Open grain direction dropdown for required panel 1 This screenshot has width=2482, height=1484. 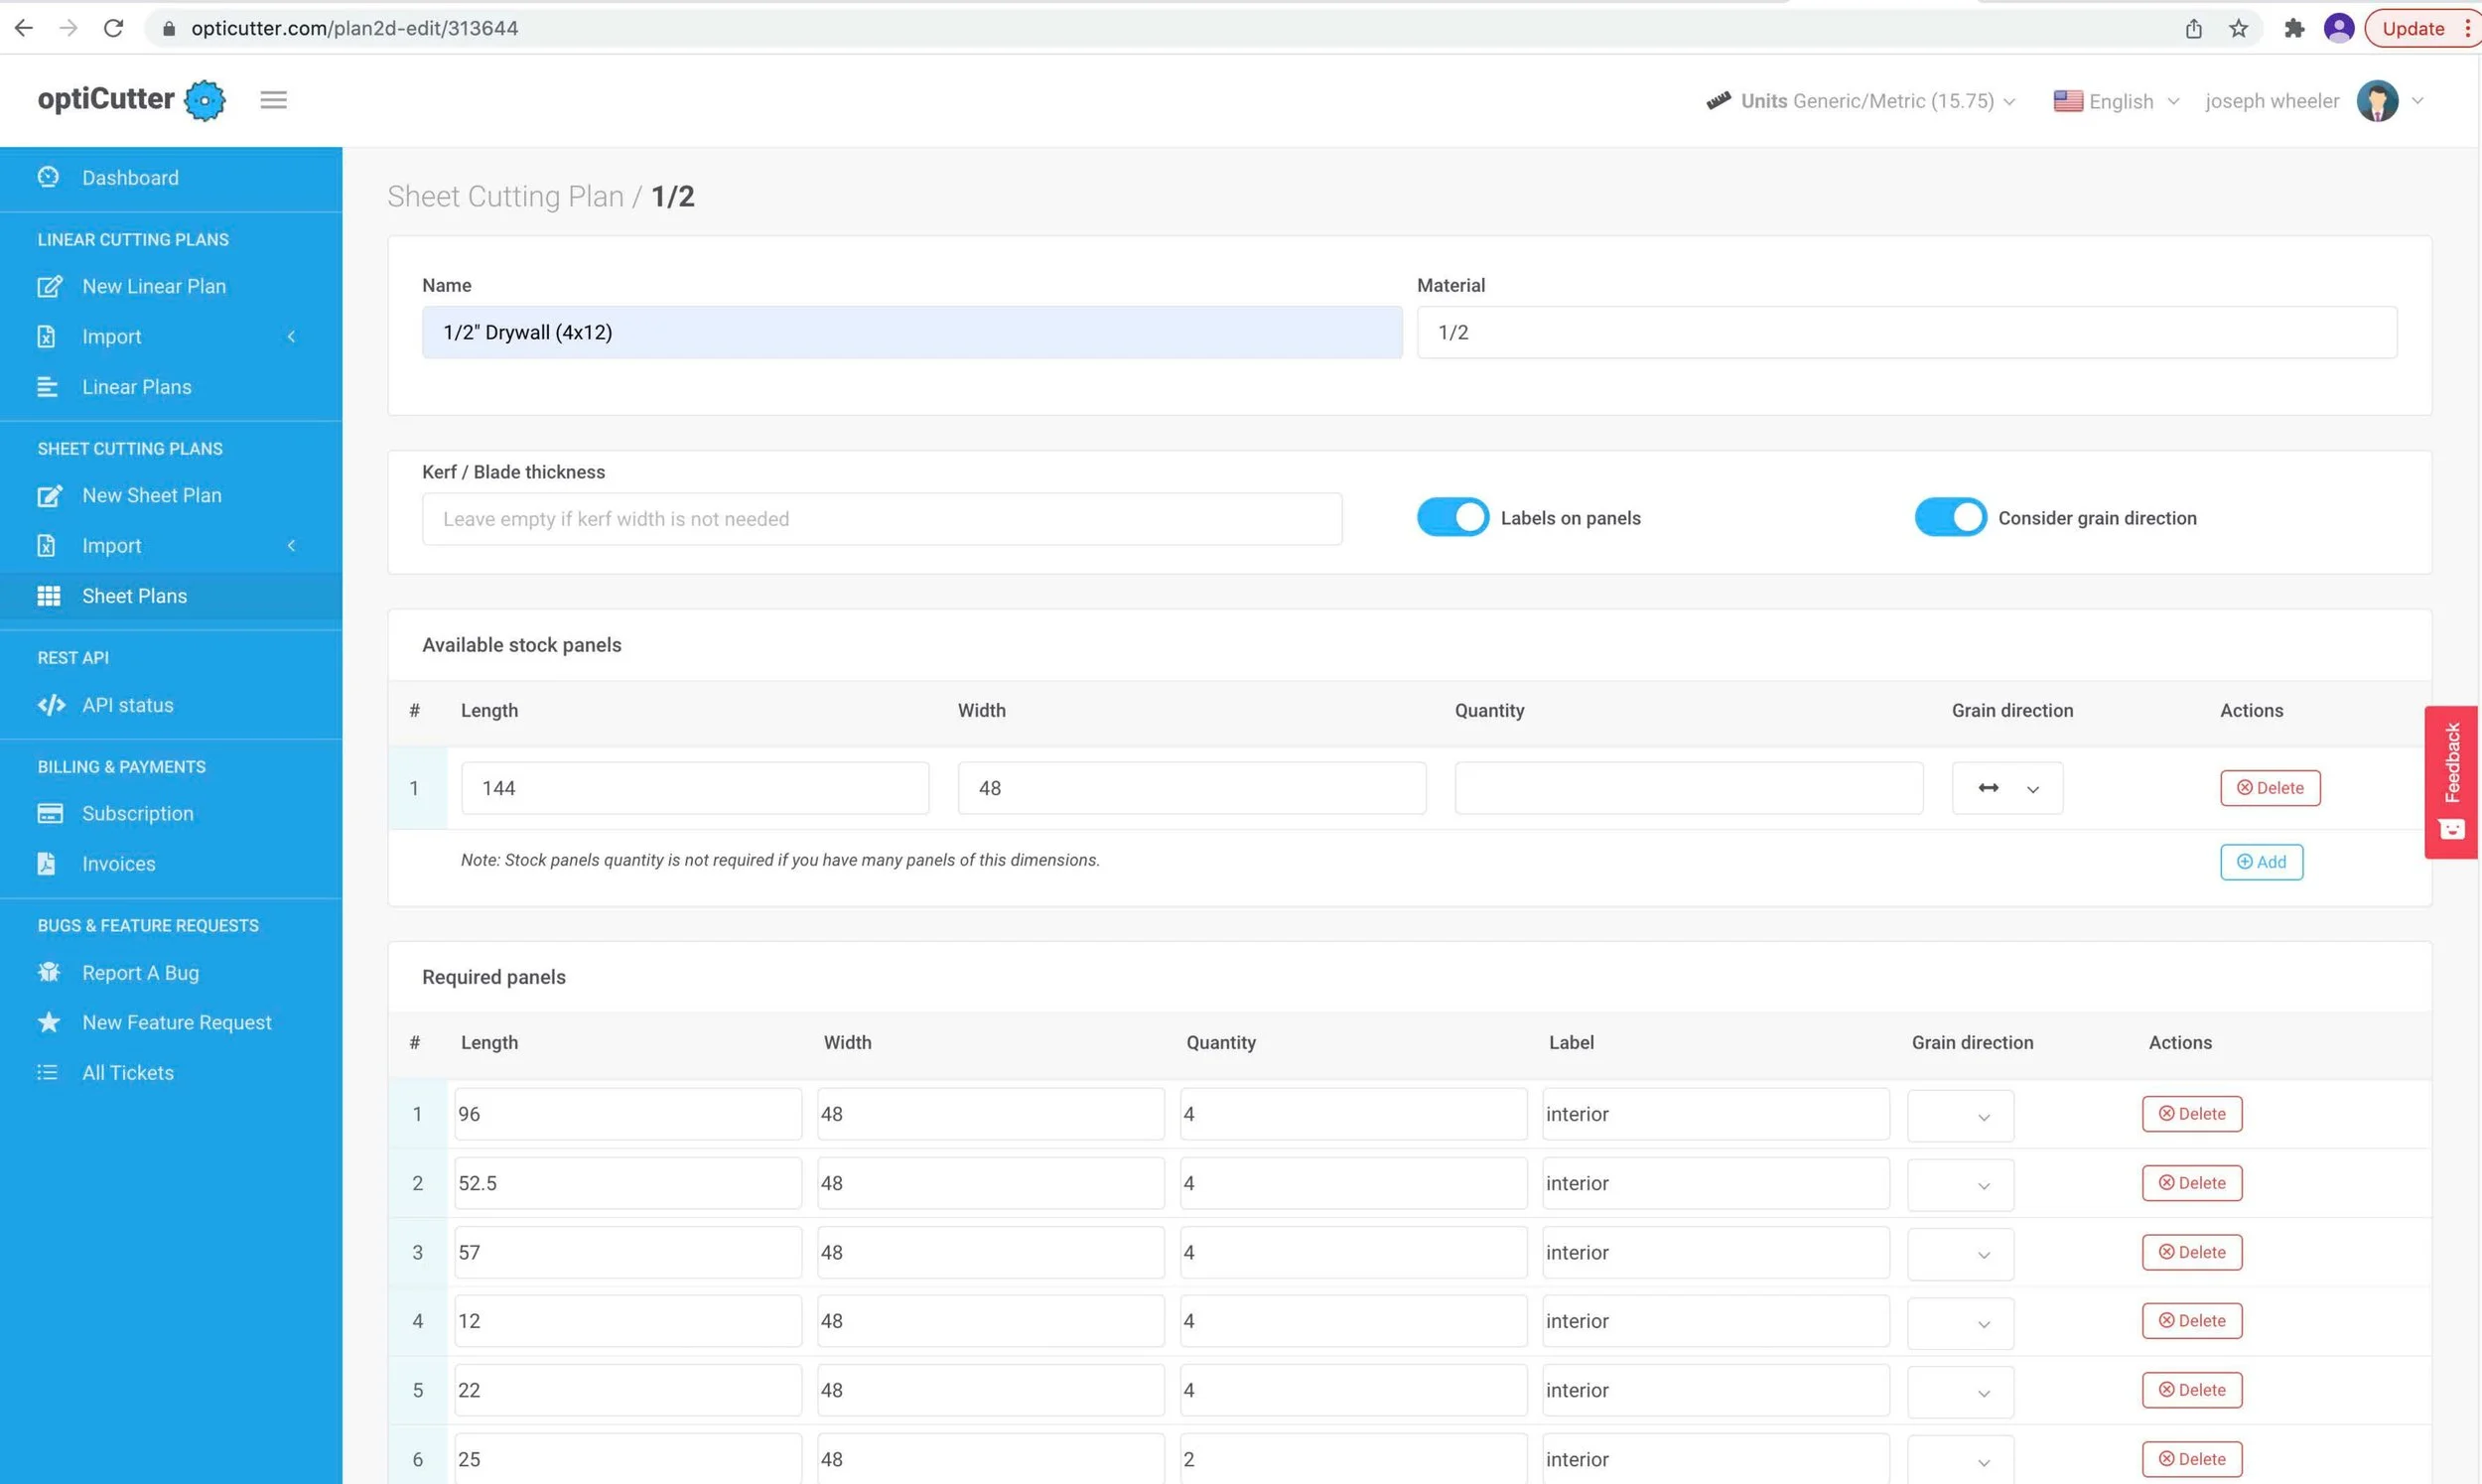tap(1959, 1115)
